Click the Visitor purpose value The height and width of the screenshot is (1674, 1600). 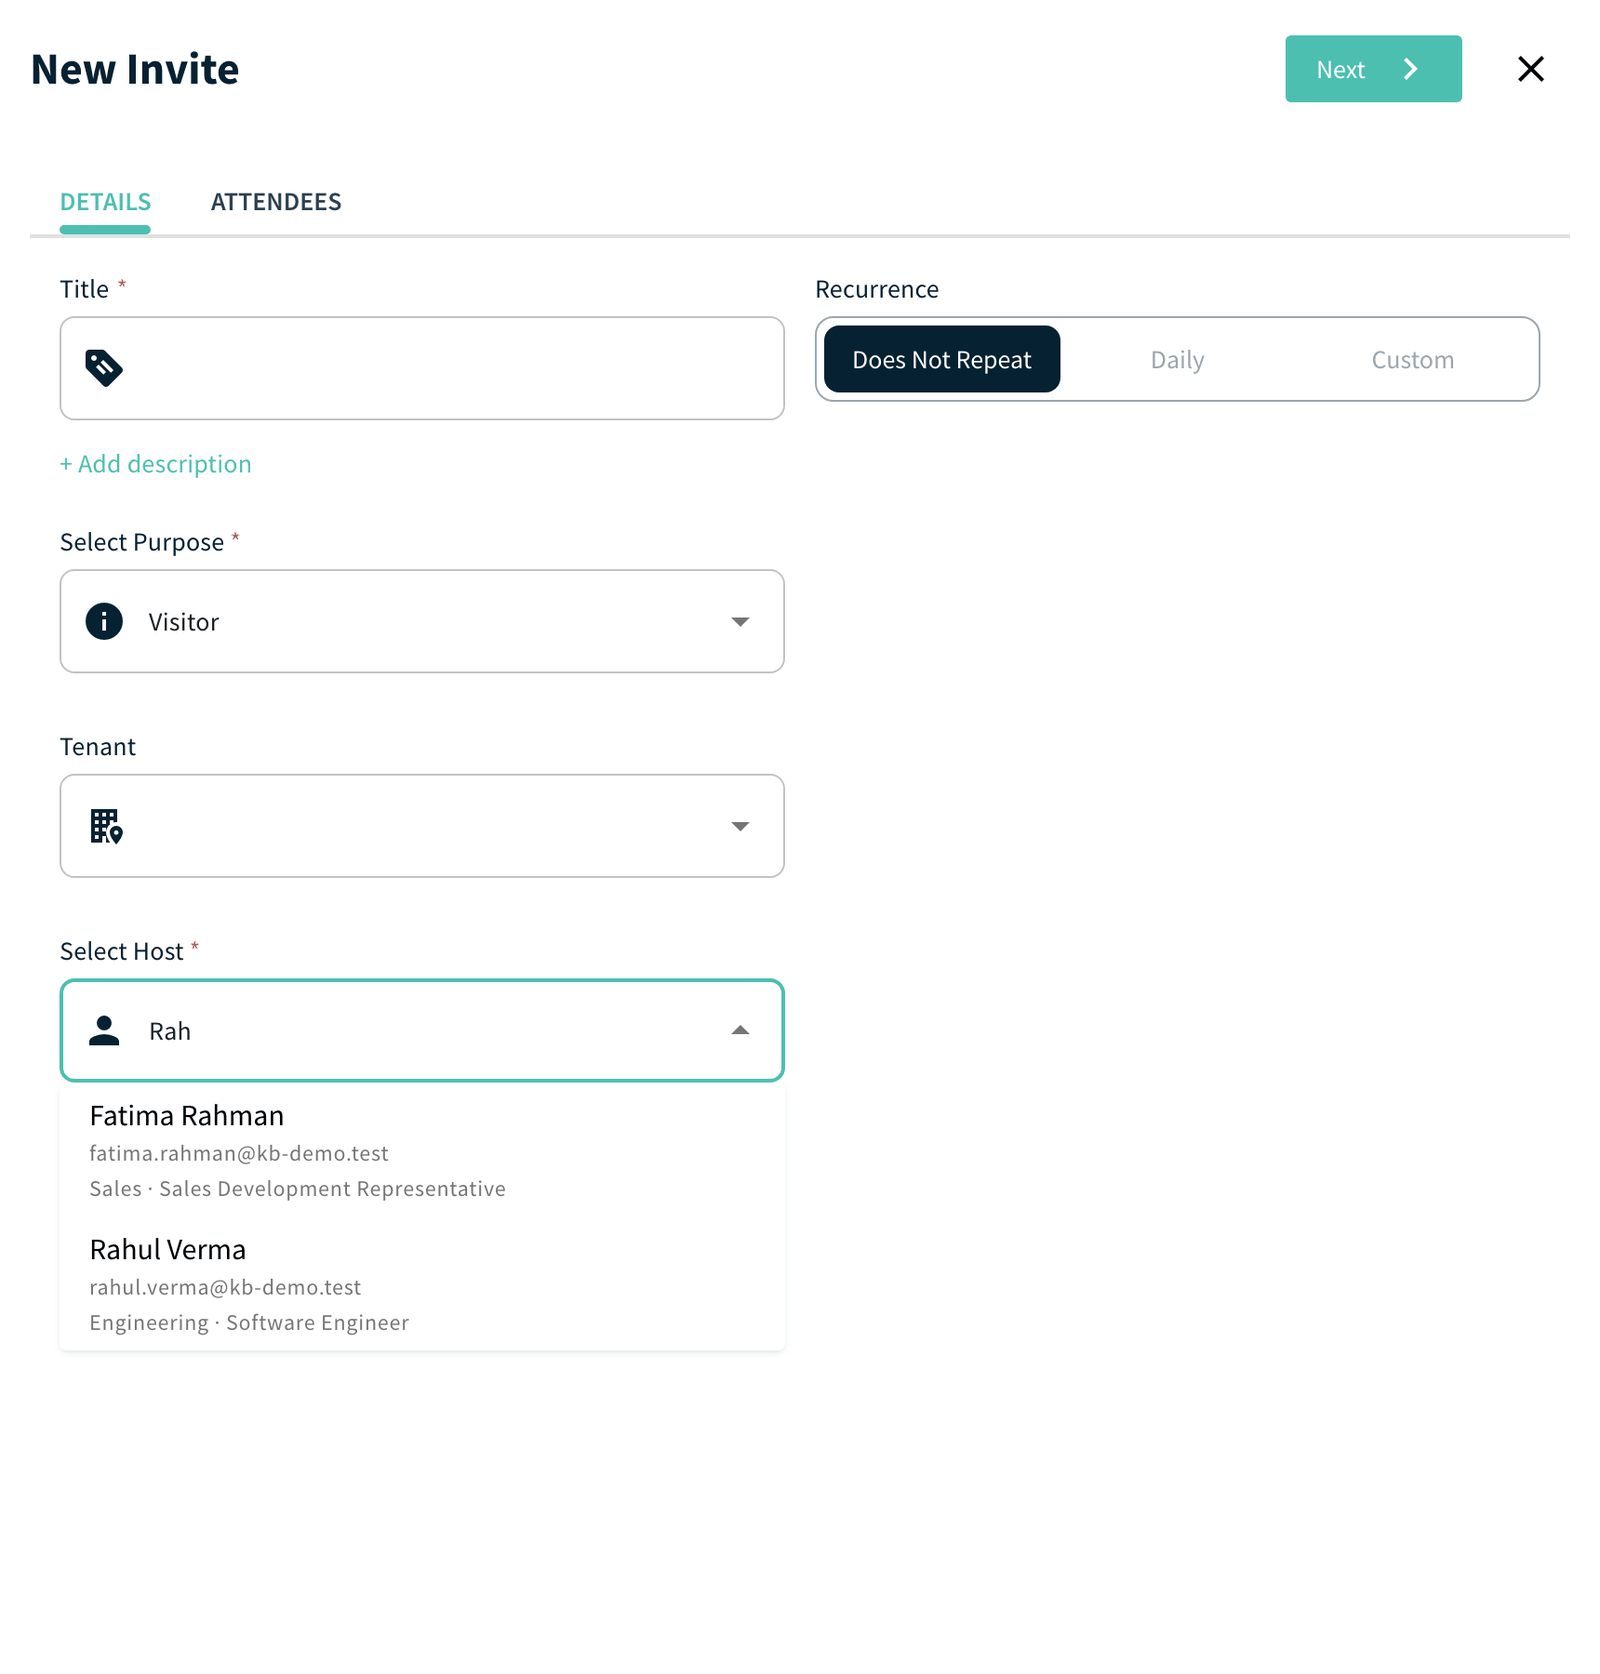click(184, 622)
